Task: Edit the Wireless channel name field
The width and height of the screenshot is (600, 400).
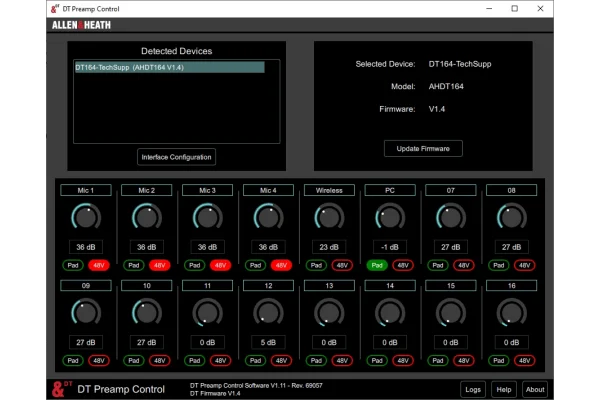Action: [x=329, y=190]
